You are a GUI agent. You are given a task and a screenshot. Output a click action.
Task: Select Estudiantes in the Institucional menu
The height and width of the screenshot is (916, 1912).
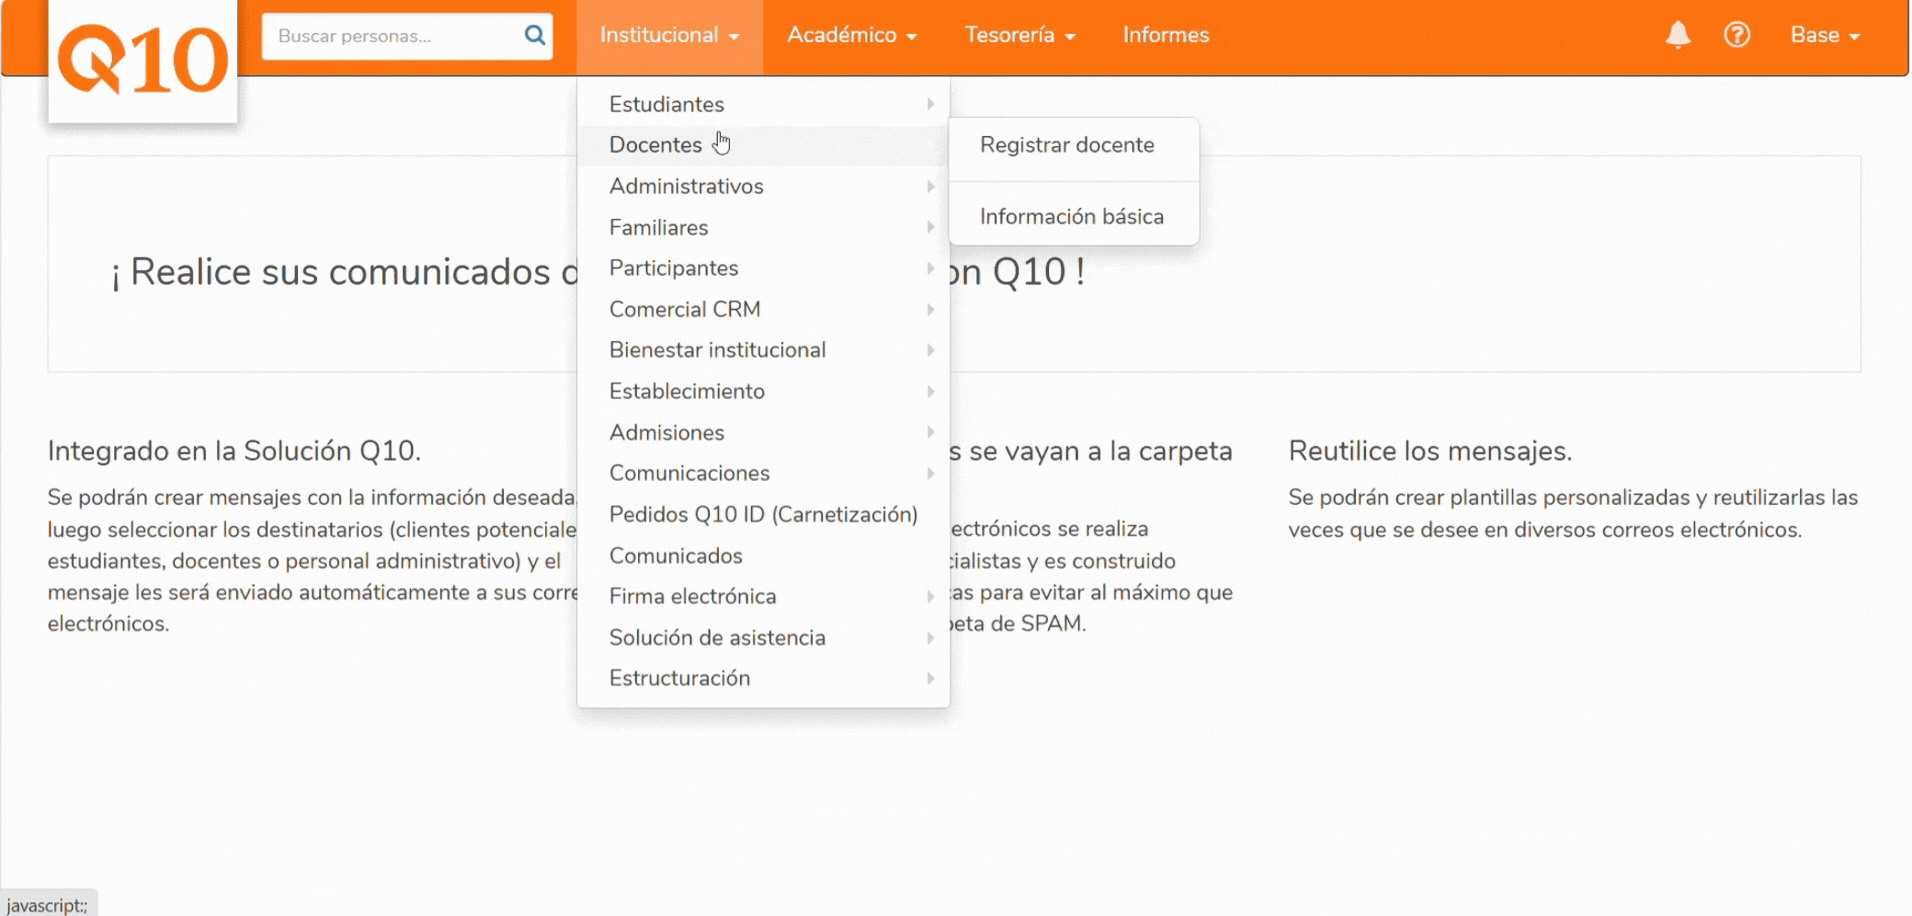point(763,104)
